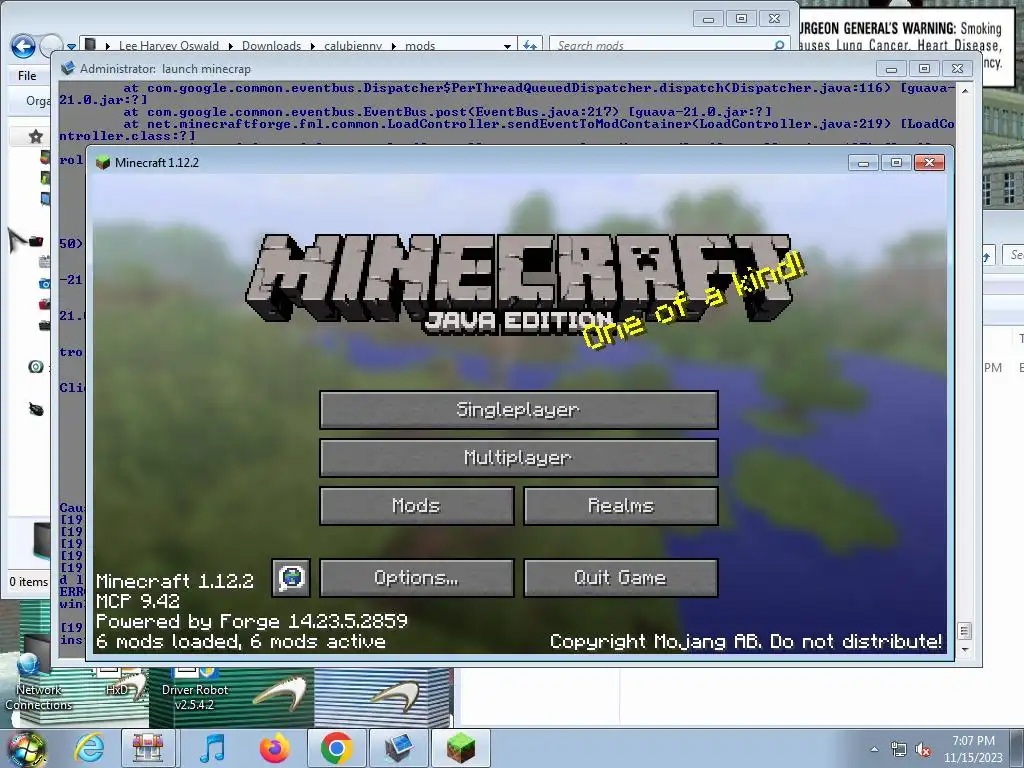Click the "MCP 9.42" text
This screenshot has width=1024, height=768.
[x=137, y=601]
